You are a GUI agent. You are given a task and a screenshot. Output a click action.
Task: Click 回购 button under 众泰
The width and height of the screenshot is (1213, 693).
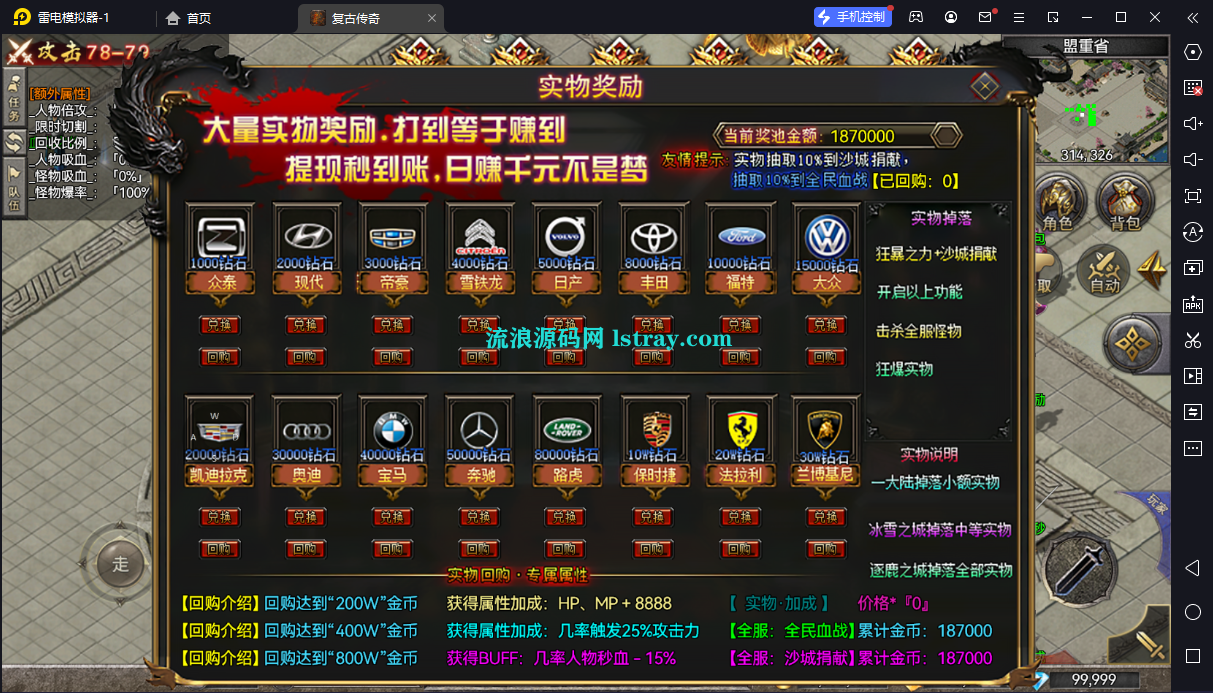pos(219,356)
